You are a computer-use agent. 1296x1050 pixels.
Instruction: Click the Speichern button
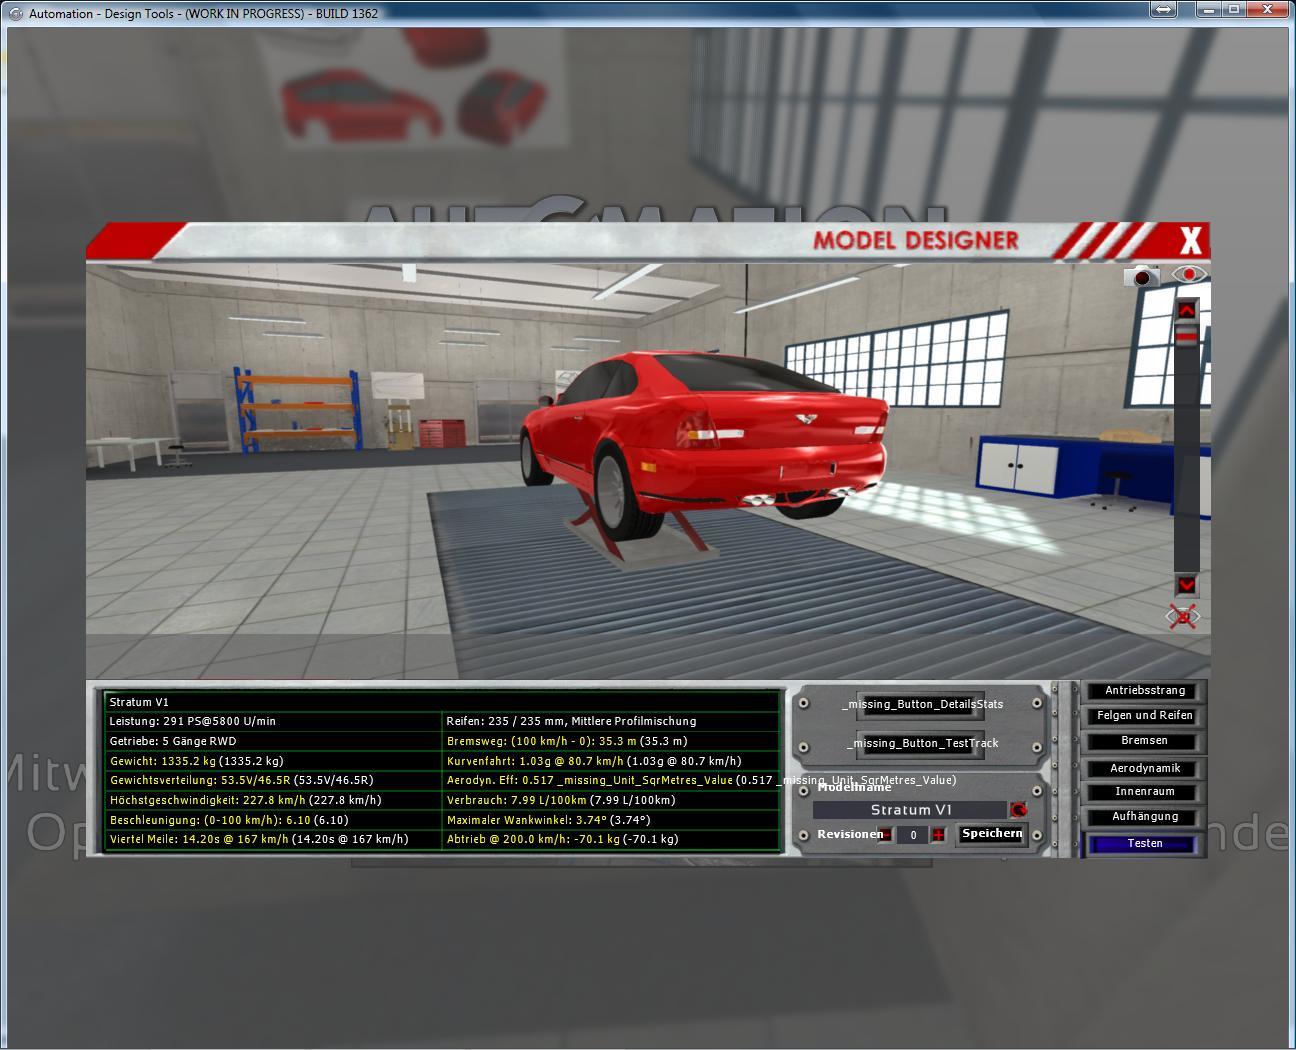click(992, 834)
